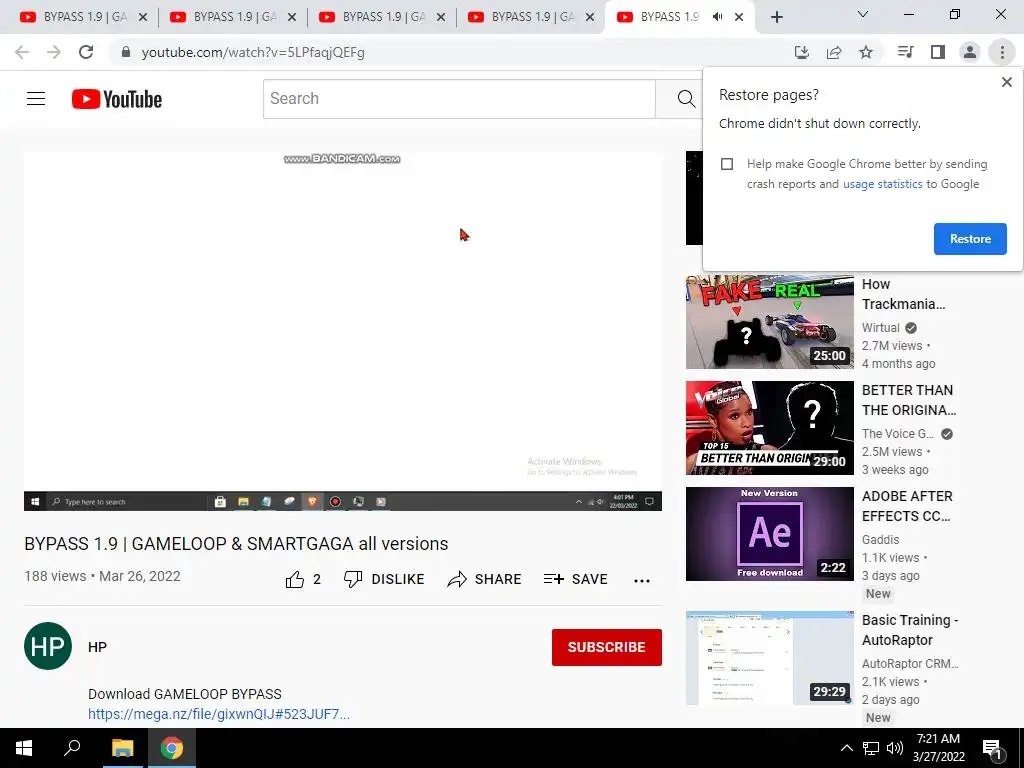Open the video's more actions ellipsis
Screen dimensions: 1024x768
pyautogui.click(x=641, y=580)
